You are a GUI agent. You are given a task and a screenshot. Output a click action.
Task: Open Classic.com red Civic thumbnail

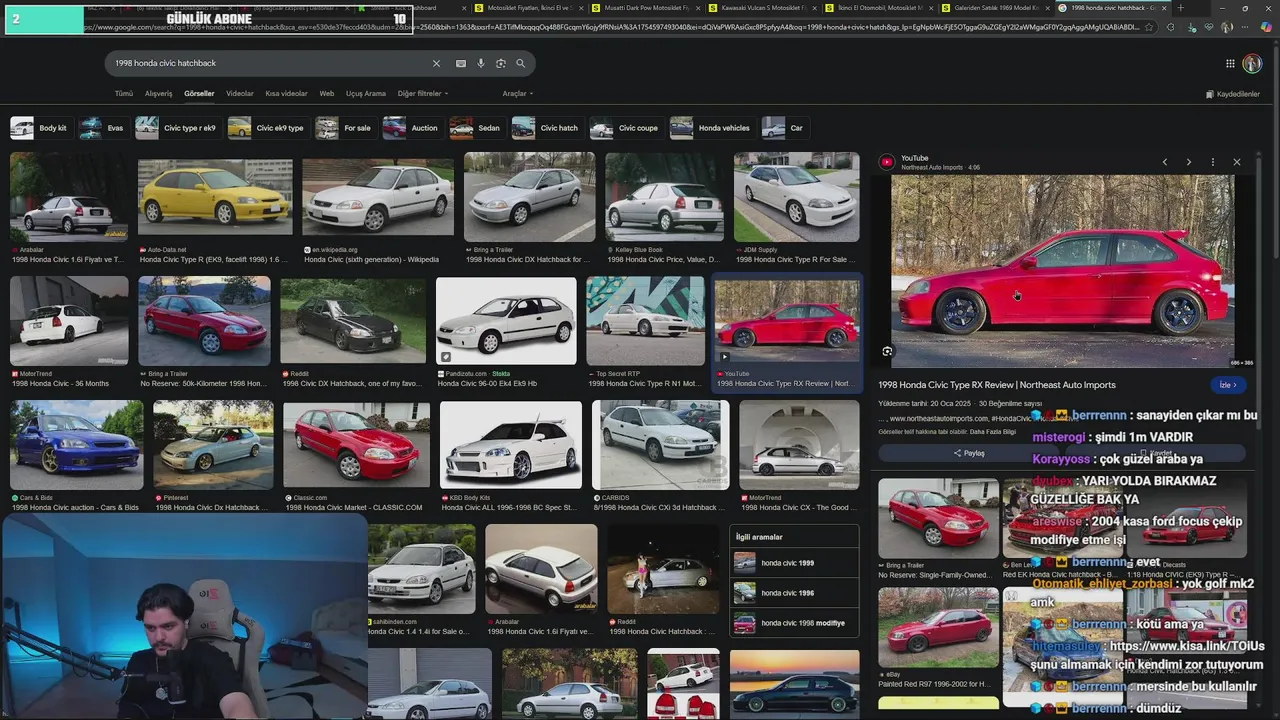[x=356, y=445]
